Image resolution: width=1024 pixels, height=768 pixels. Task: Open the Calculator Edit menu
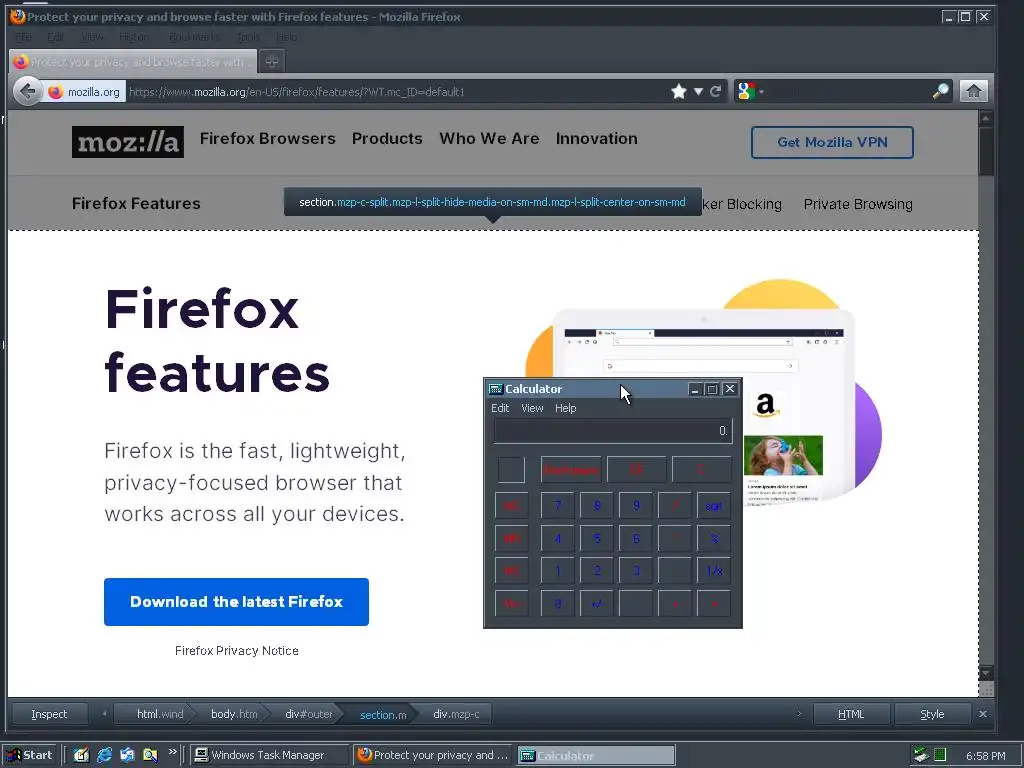tap(500, 408)
